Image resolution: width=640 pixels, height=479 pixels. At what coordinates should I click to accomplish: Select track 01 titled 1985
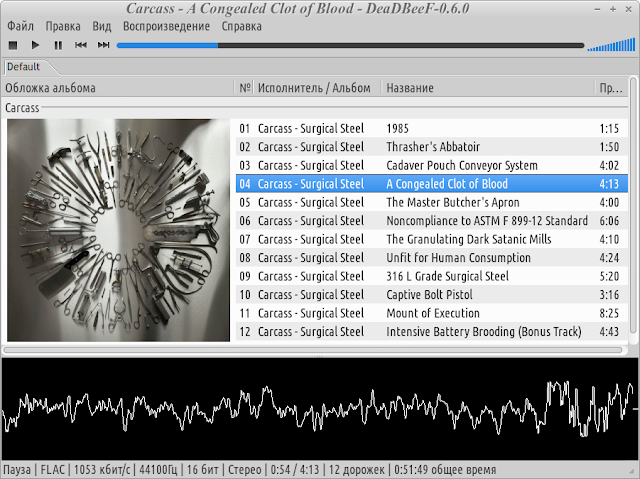coord(432,128)
